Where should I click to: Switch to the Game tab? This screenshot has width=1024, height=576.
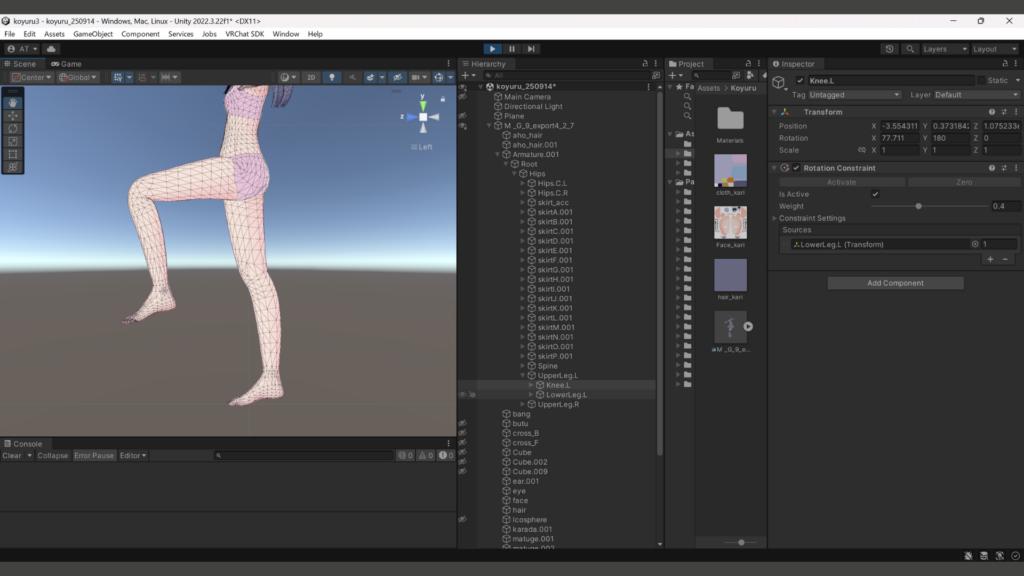[x=67, y=64]
